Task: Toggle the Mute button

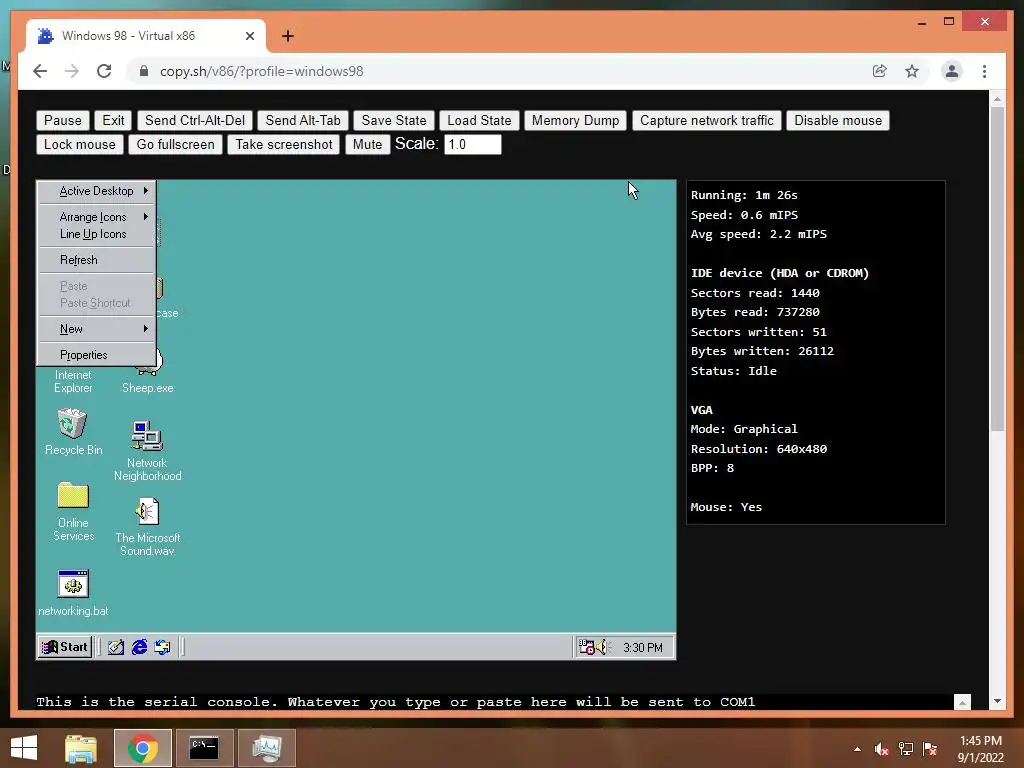Action: (367, 144)
